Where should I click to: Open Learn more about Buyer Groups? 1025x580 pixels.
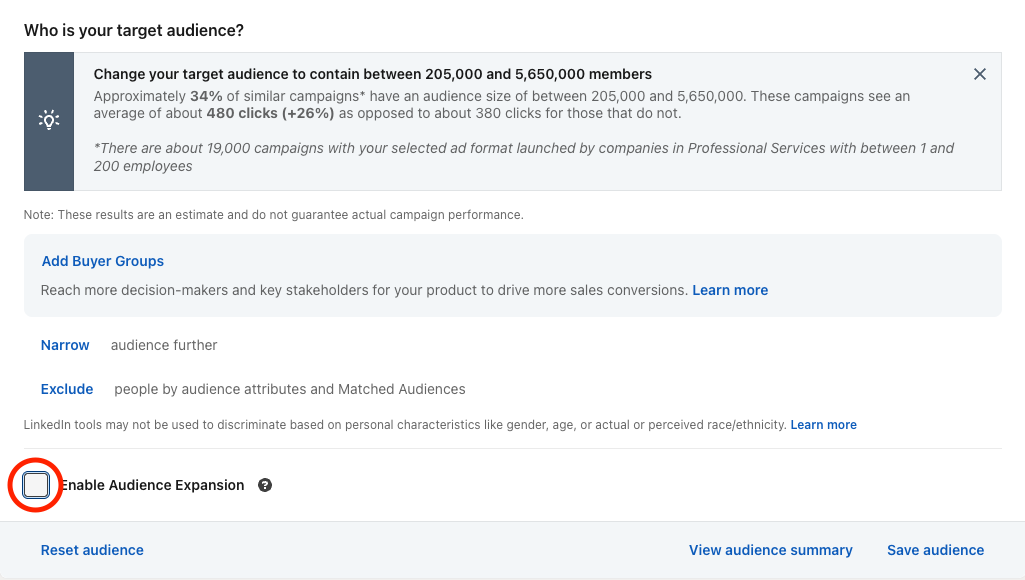(x=730, y=290)
